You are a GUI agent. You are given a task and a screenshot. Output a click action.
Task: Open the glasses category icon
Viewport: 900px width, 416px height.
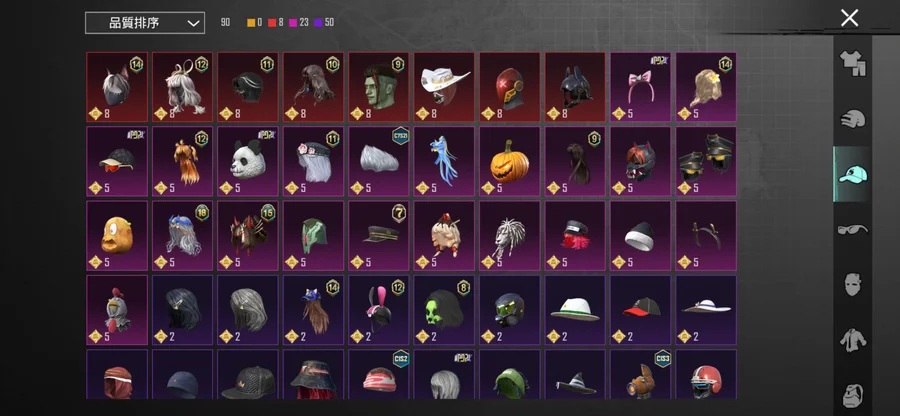tap(852, 230)
